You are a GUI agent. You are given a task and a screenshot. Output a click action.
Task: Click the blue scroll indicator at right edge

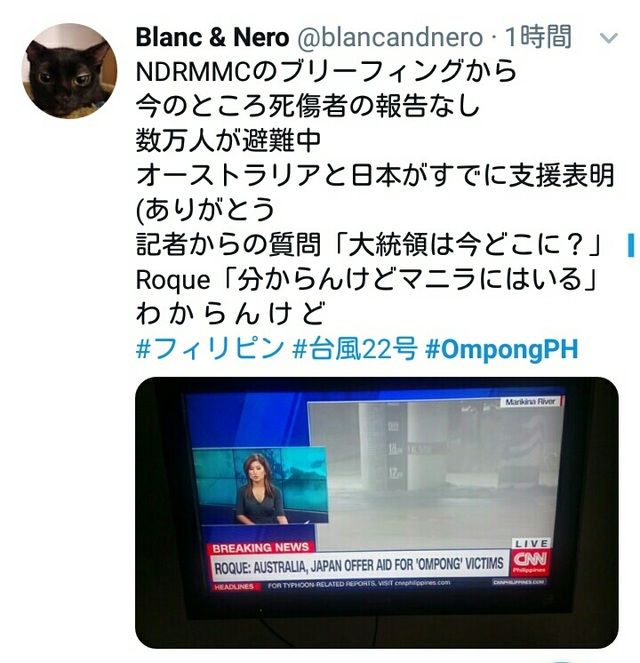click(x=631, y=244)
